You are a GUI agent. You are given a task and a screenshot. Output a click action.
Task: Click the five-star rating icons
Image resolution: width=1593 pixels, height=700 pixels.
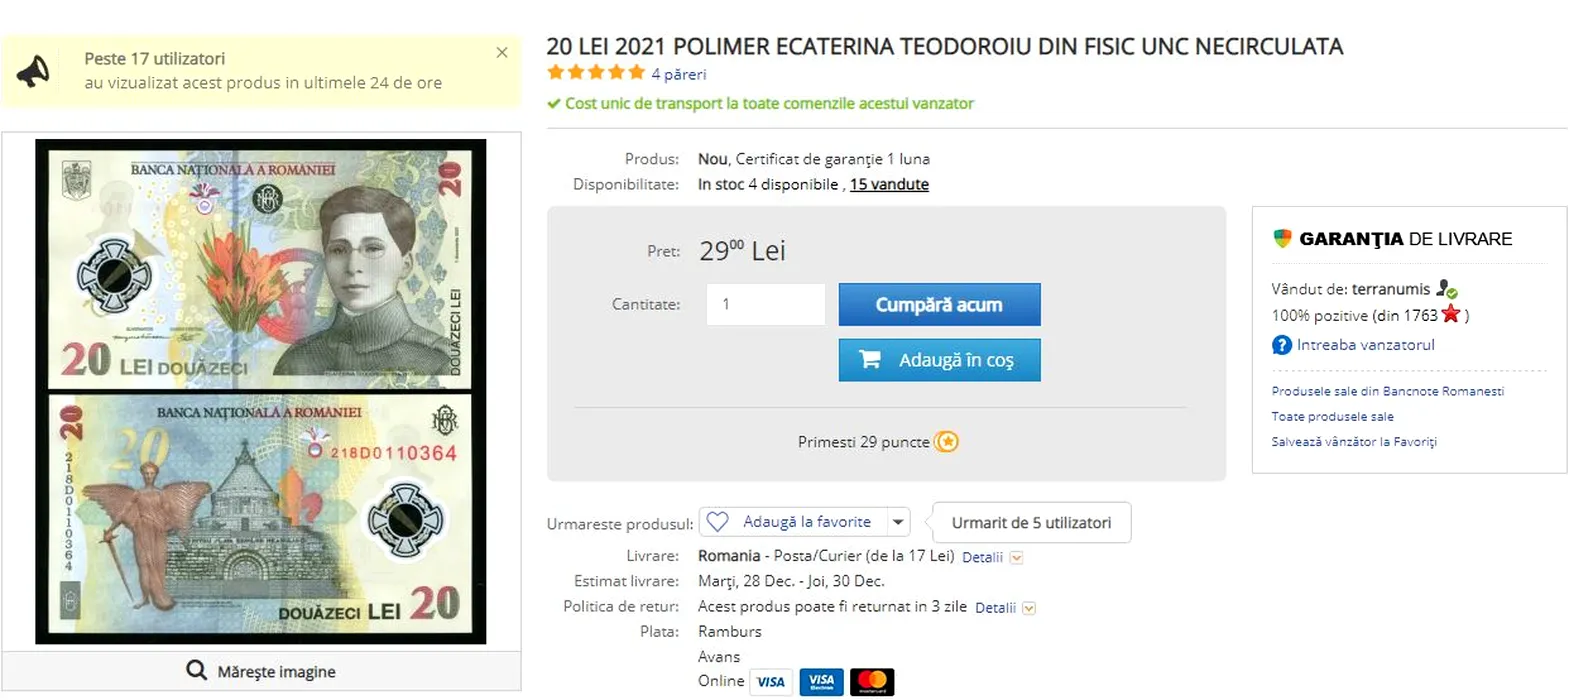click(x=596, y=72)
